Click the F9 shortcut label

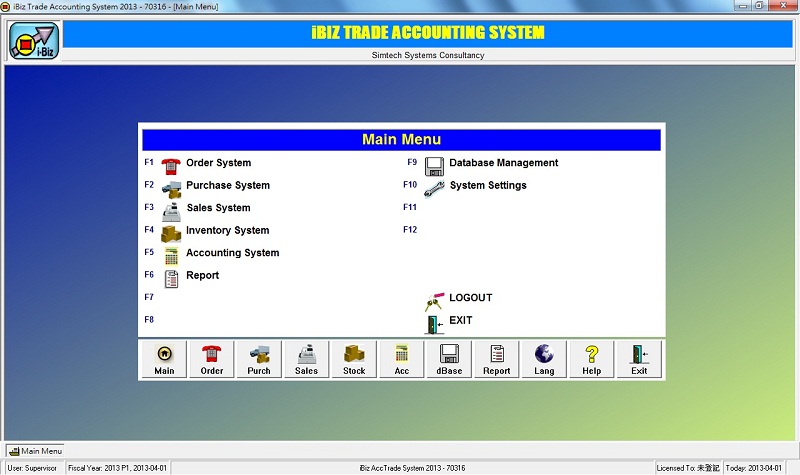[412, 162]
